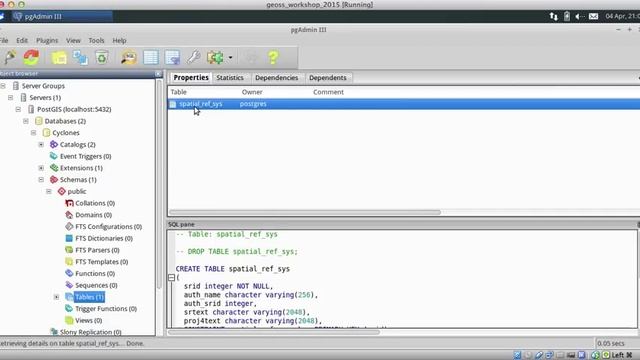Select PostGIS (localhost:5432) server

74,109
